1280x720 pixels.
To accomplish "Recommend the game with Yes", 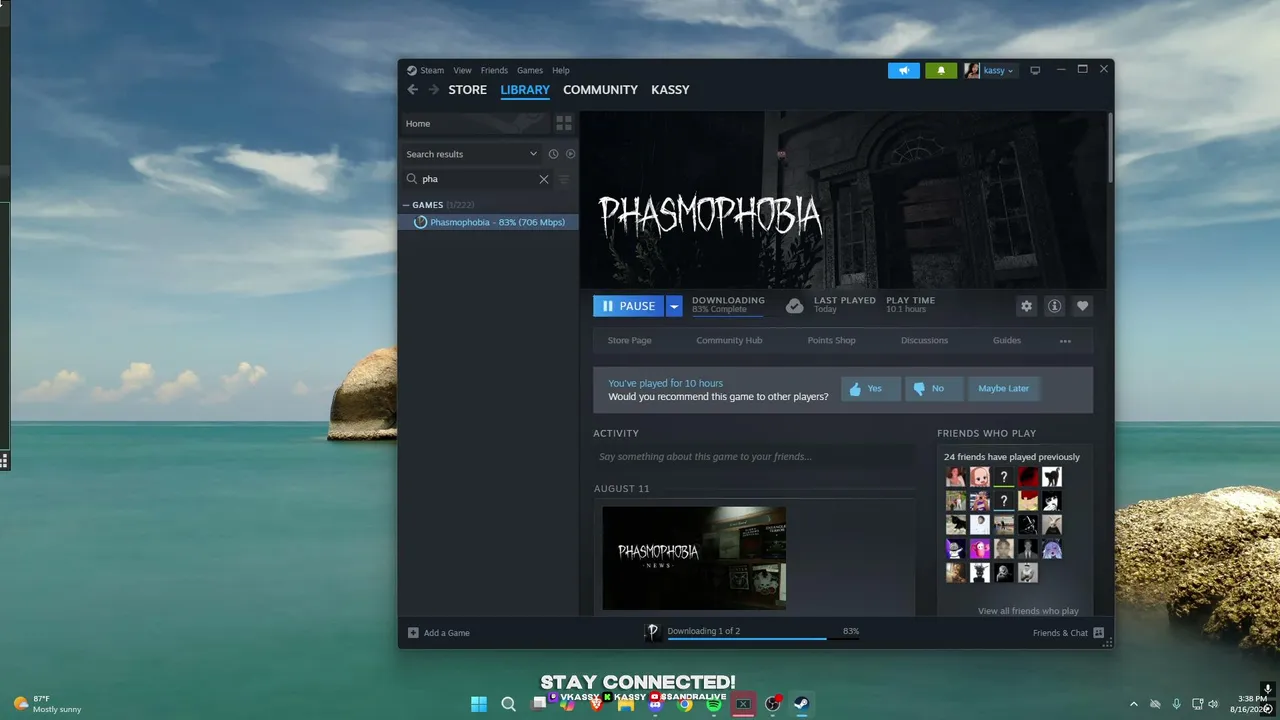I will click(871, 389).
